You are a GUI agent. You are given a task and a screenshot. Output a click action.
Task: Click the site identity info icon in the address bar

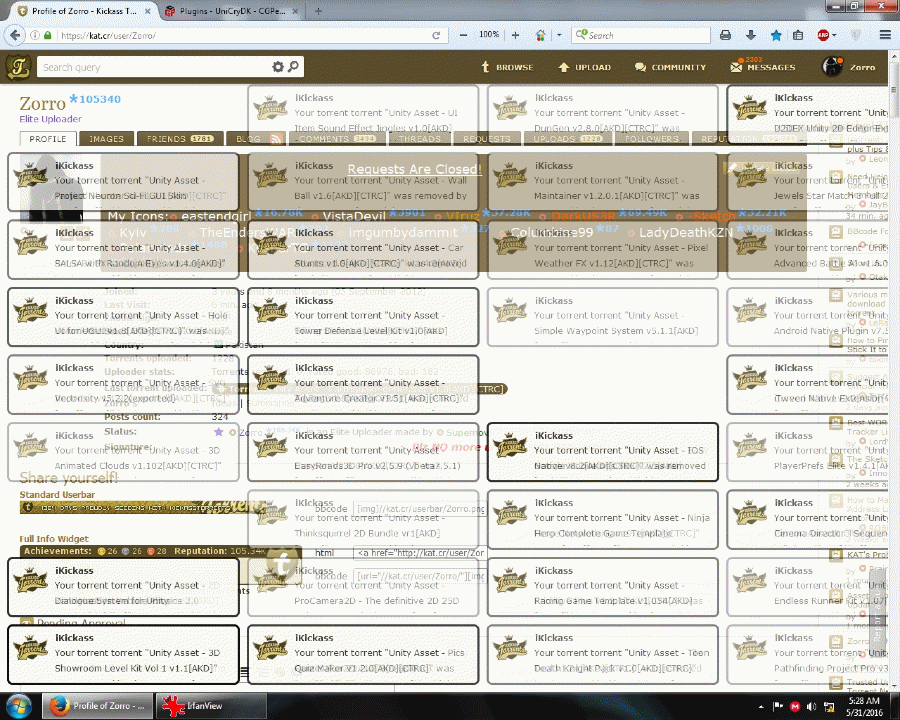pos(35,35)
